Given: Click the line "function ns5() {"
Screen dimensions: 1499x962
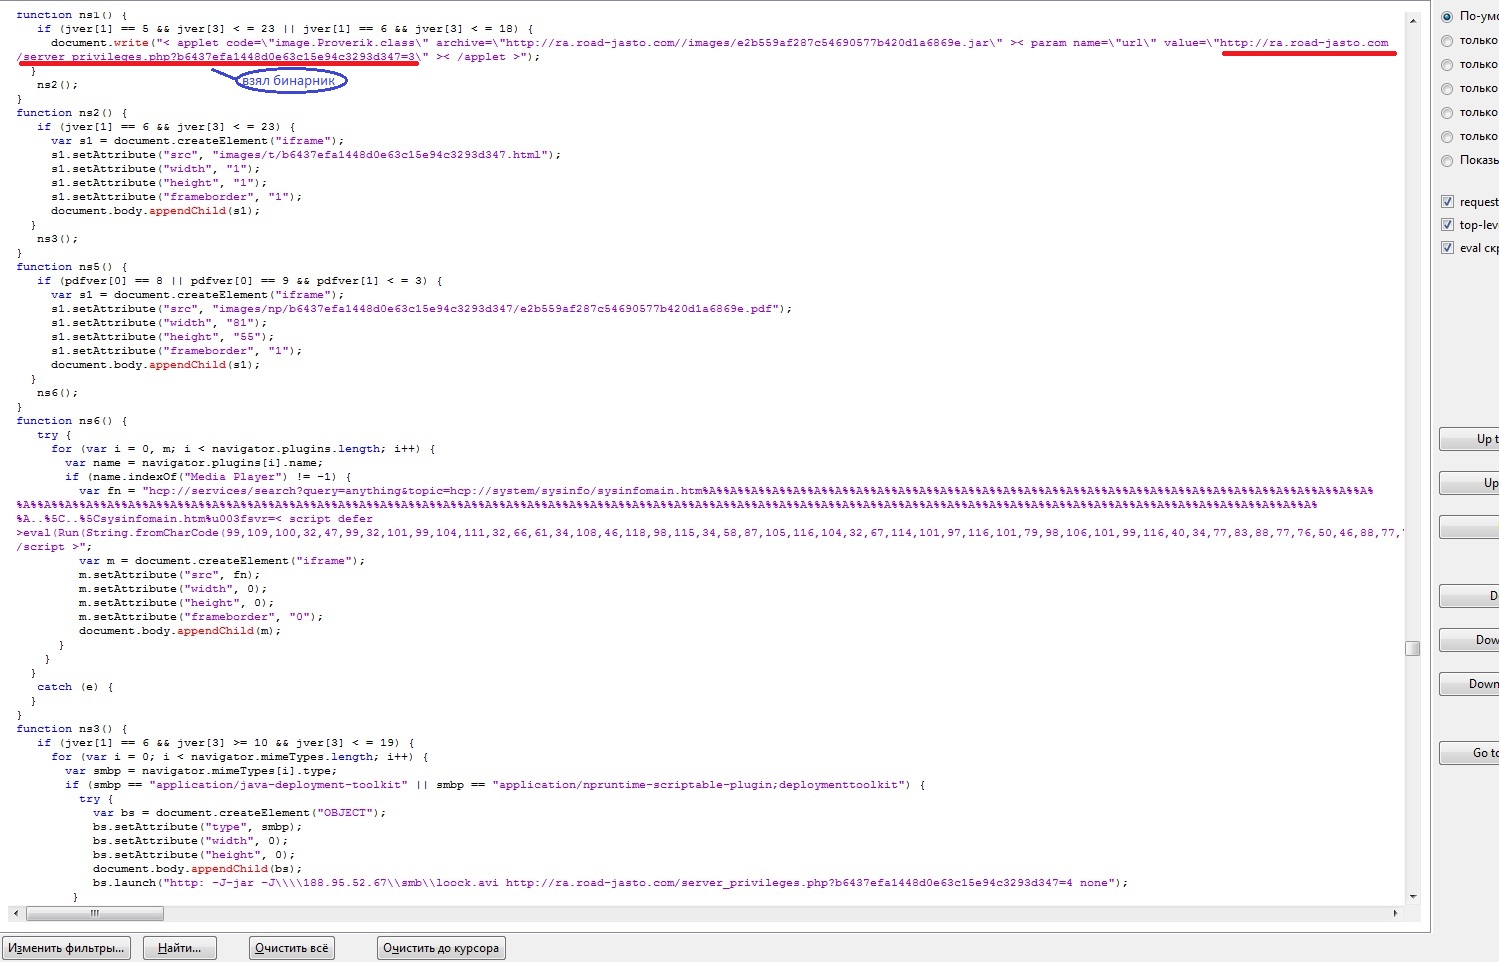Looking at the screenshot, I should [72, 267].
